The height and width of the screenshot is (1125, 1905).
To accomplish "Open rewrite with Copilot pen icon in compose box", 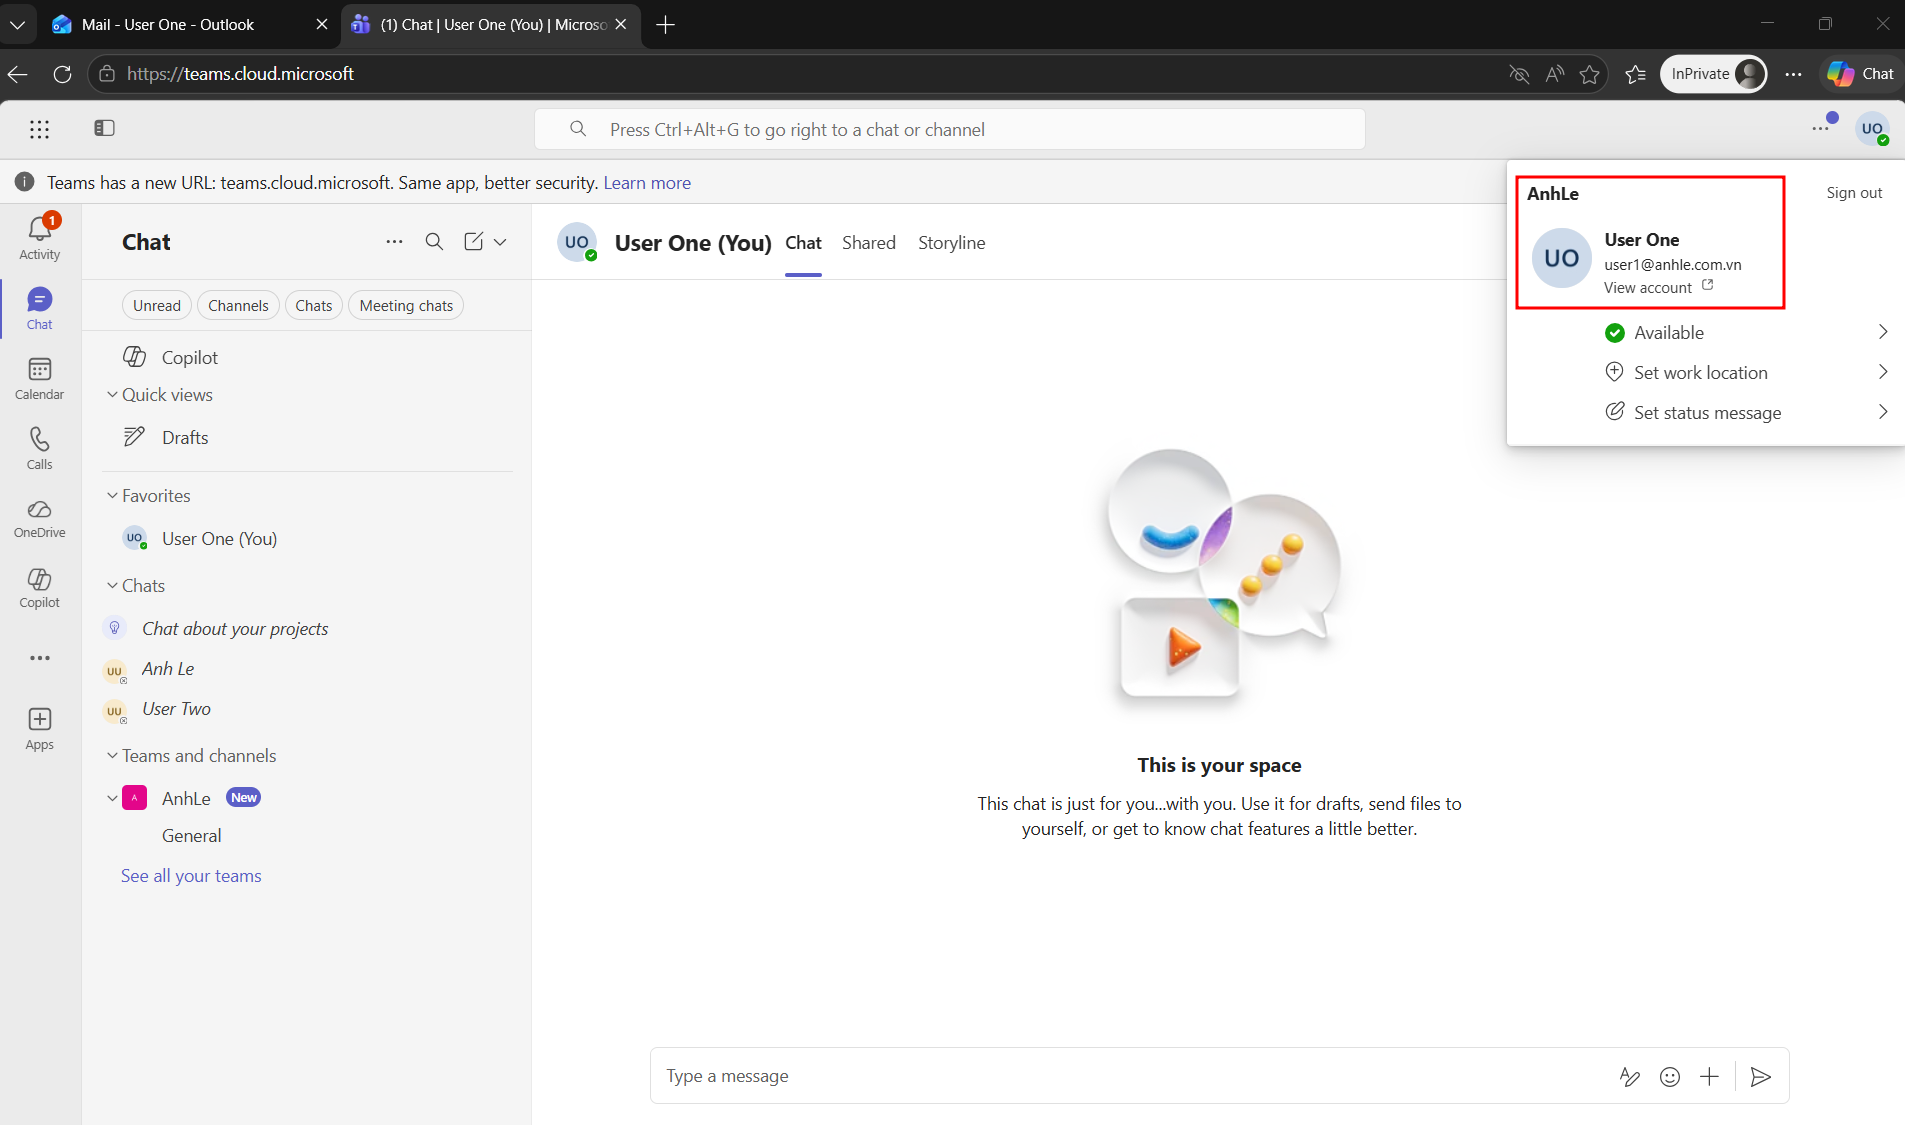I will tap(1630, 1076).
